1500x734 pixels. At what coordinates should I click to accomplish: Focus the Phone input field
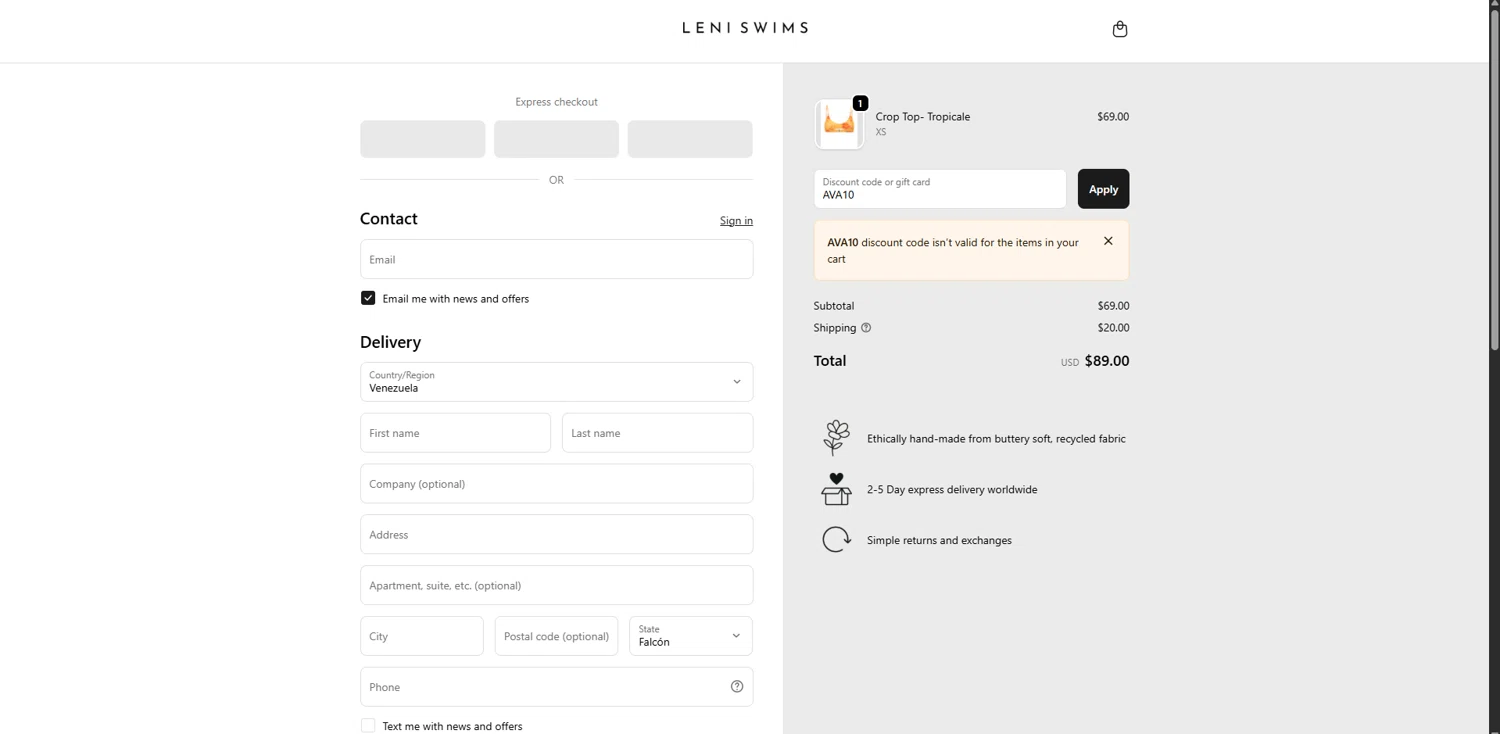(x=556, y=687)
